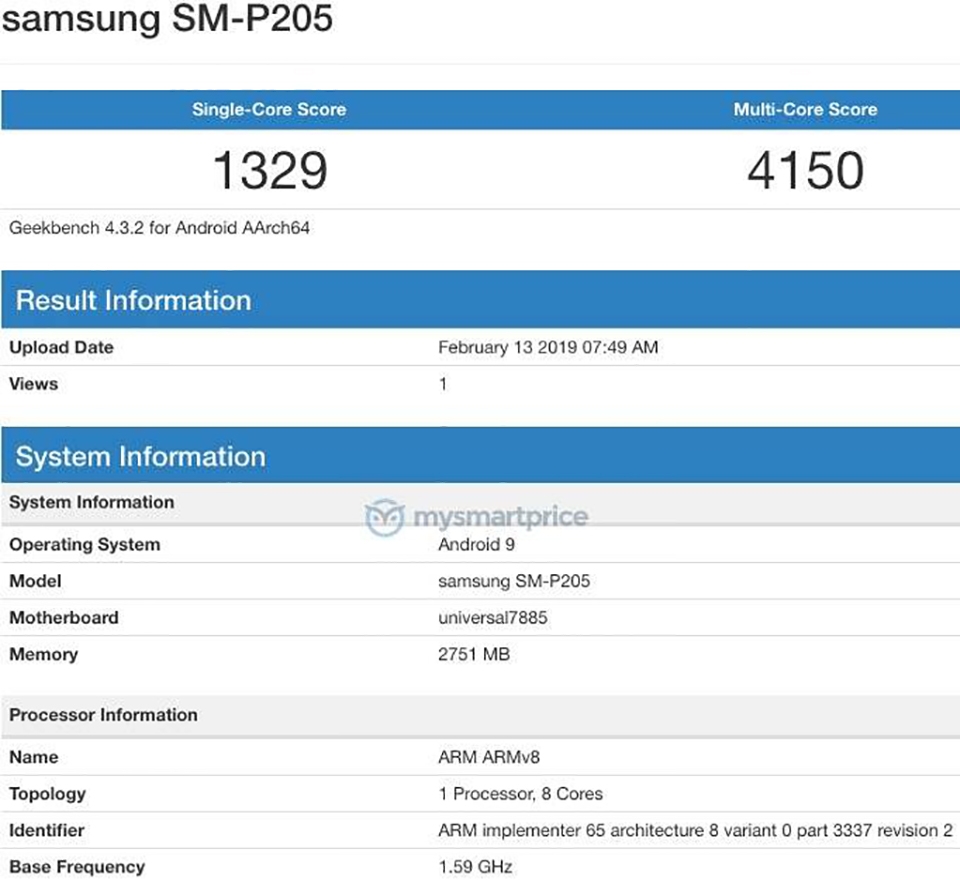Select the Operating System label
This screenshot has width=960, height=880.
(84, 544)
